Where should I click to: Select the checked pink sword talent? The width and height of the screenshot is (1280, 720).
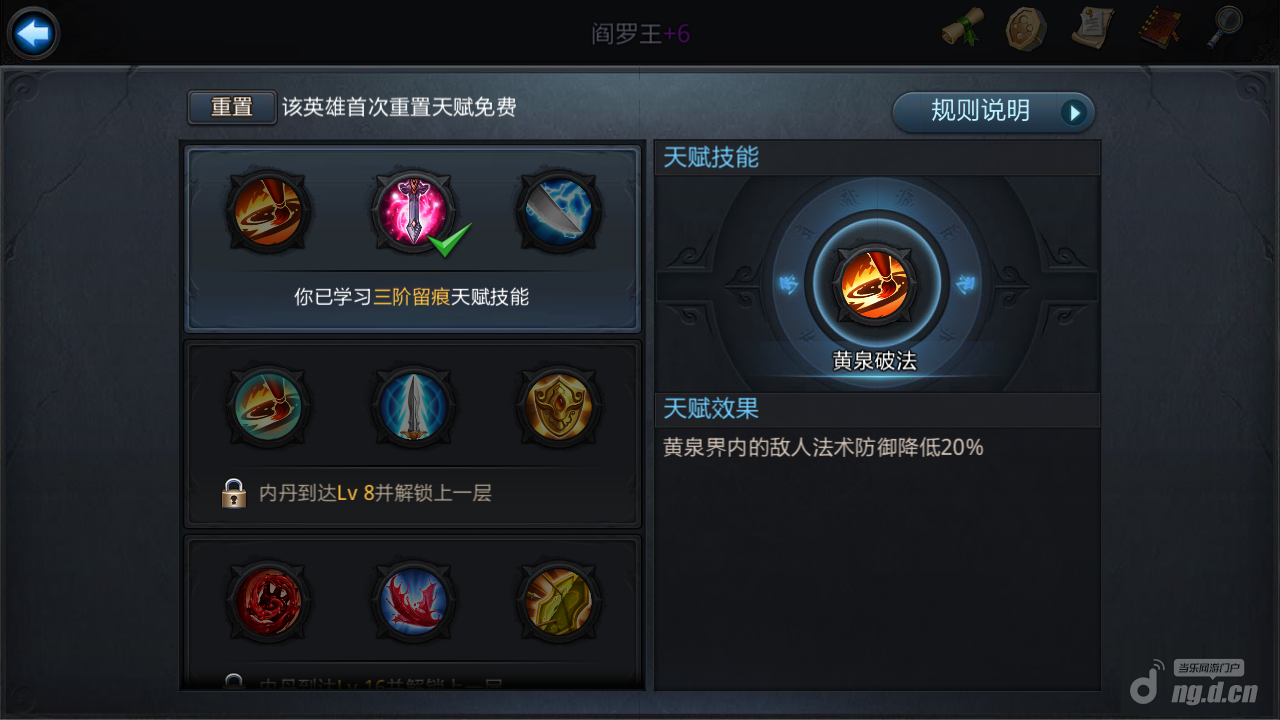414,212
